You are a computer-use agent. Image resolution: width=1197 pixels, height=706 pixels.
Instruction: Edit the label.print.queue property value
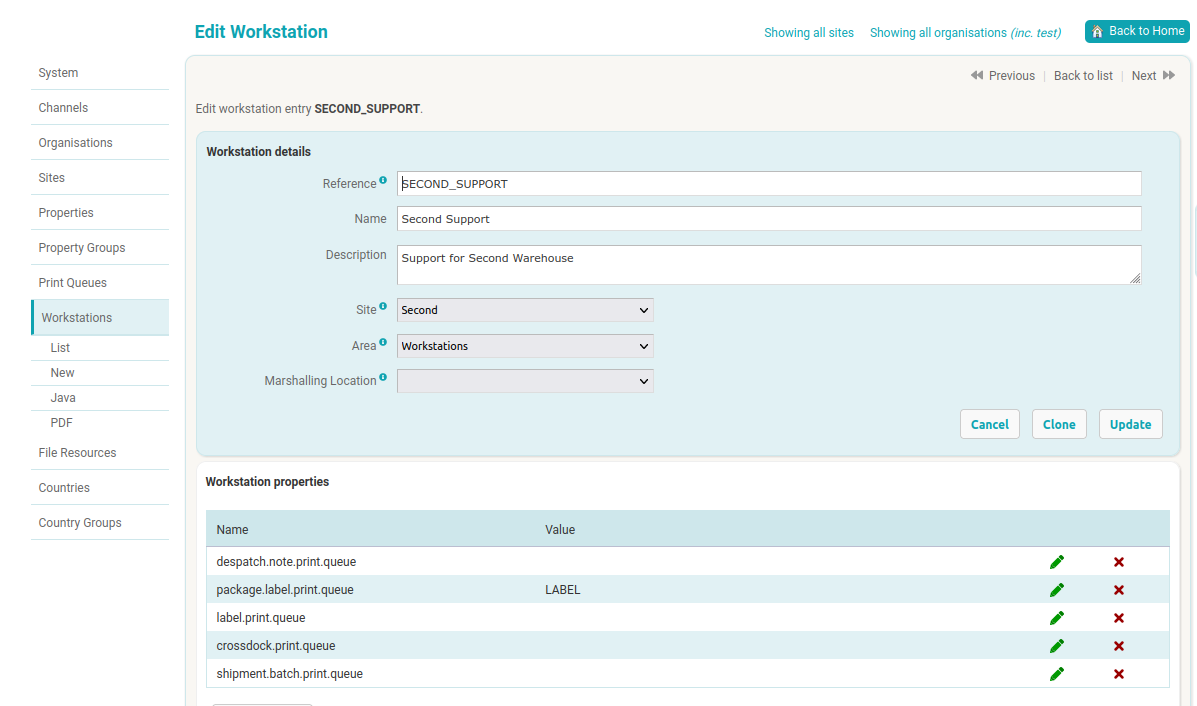[x=1057, y=618]
